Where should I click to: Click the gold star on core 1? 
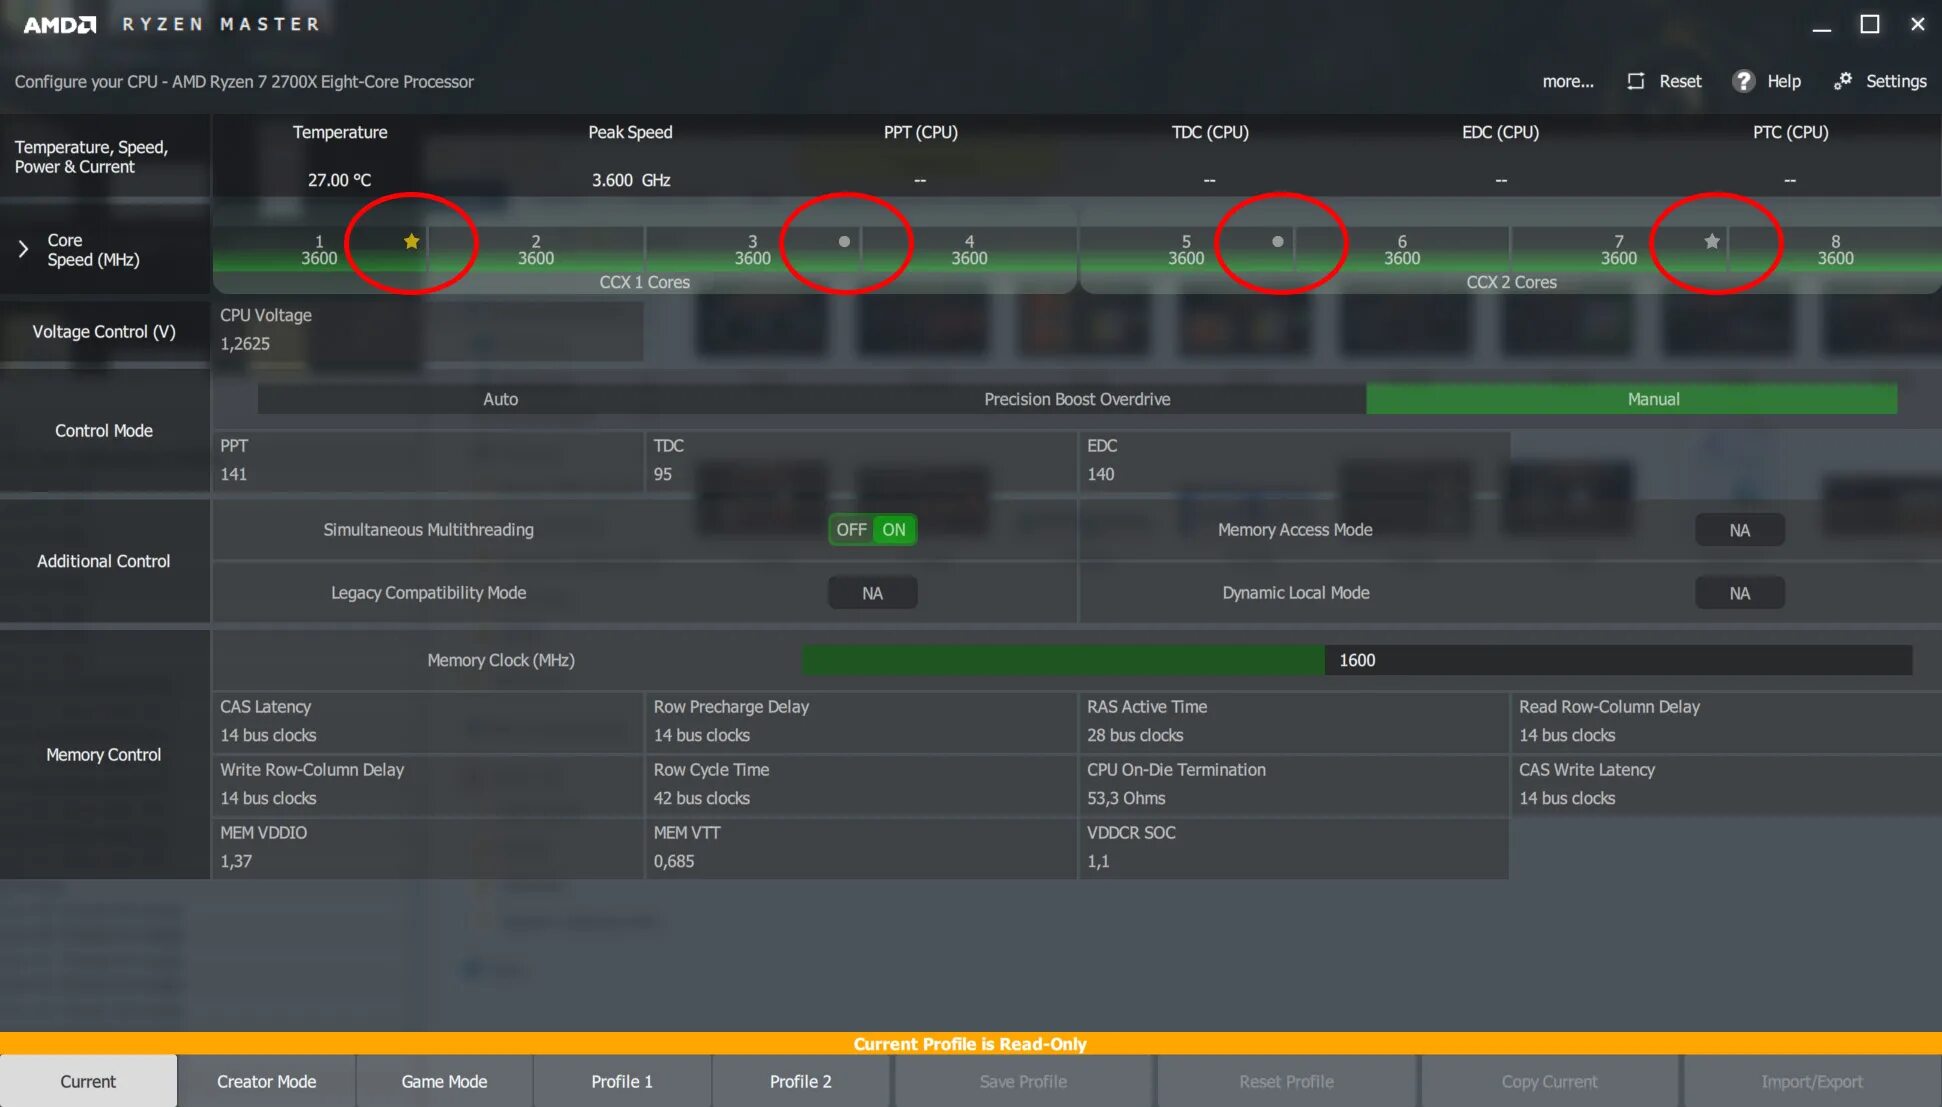(x=411, y=241)
